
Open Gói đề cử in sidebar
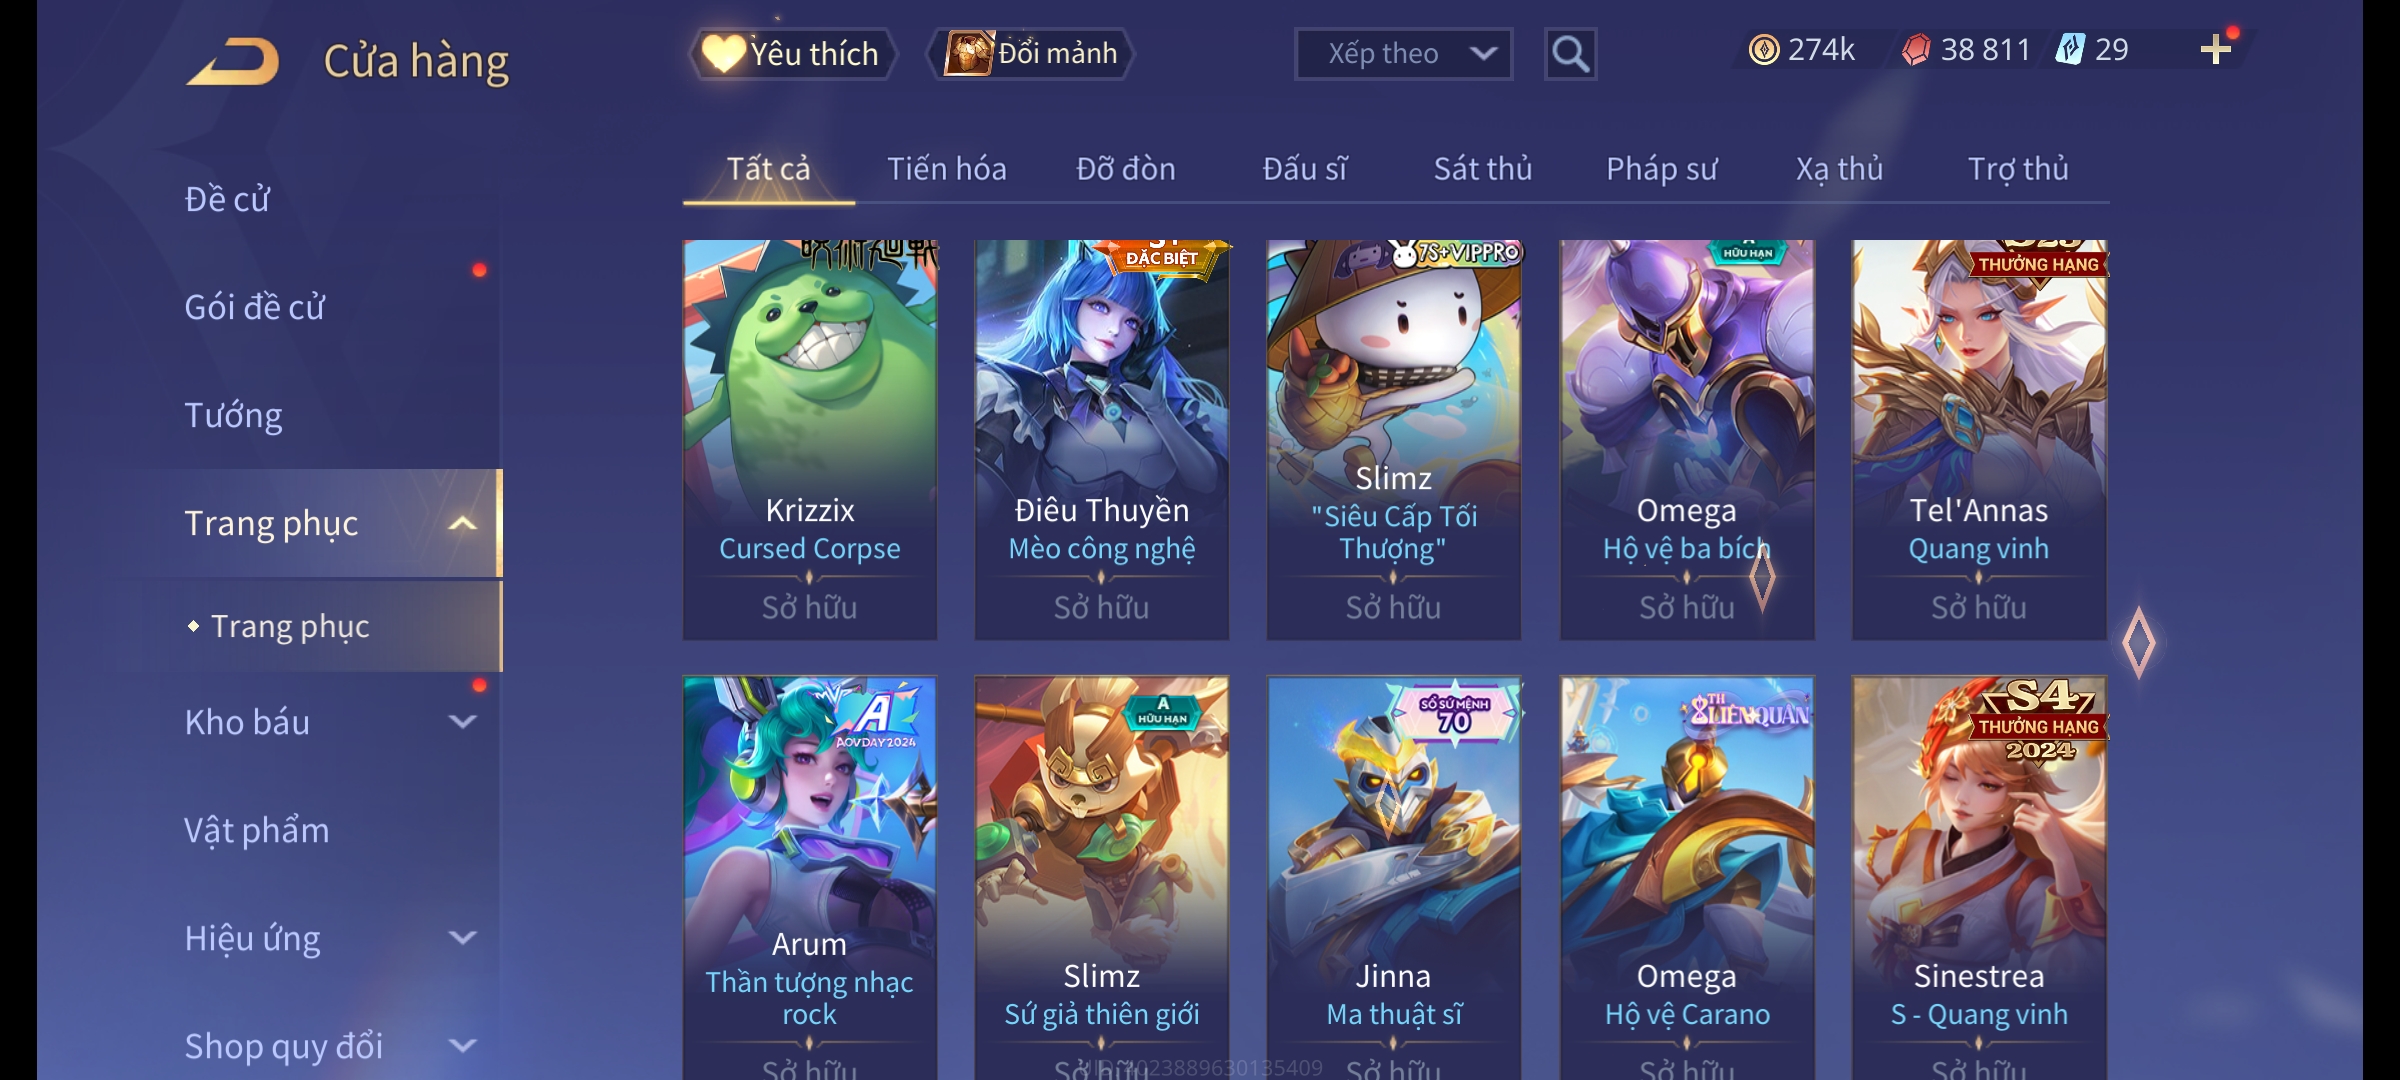[x=254, y=307]
